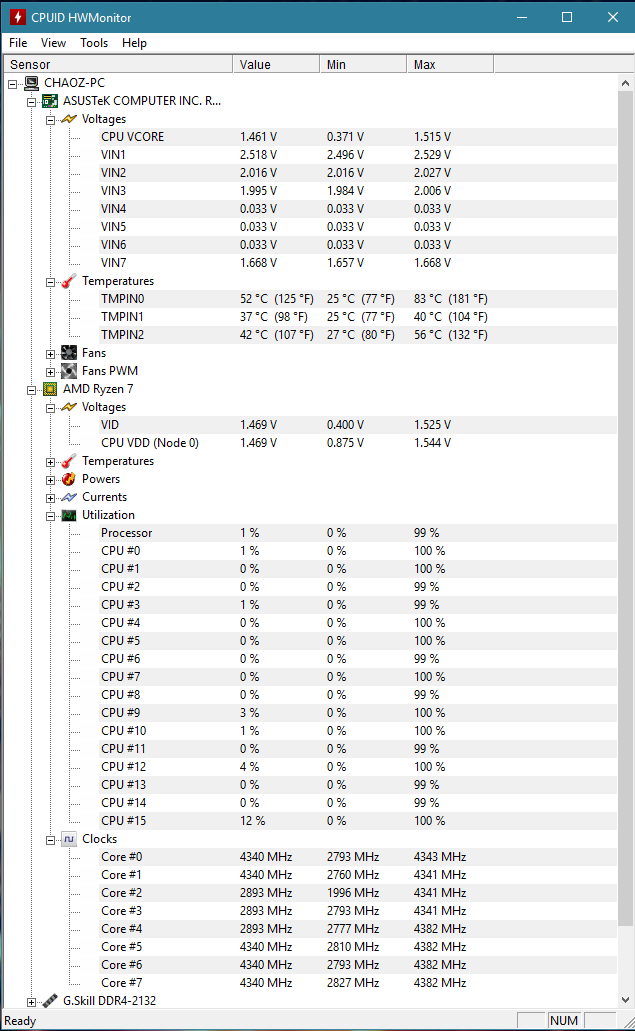Viewport: 635px width, 1031px height.
Task: Select the CPU VCORE voltage row
Action: tap(133, 137)
